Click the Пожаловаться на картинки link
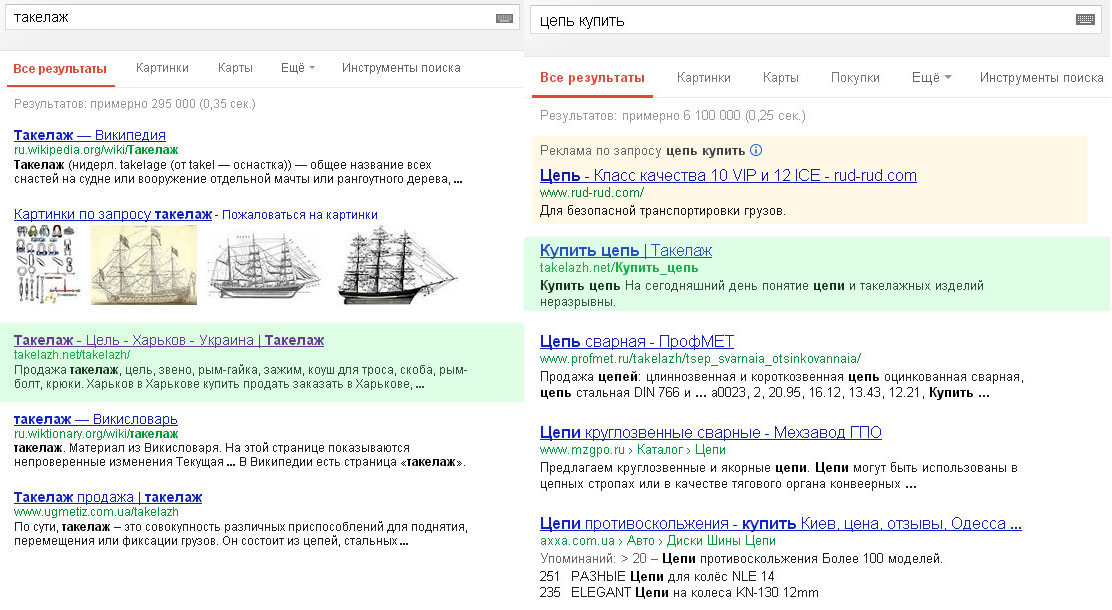 [x=300, y=214]
